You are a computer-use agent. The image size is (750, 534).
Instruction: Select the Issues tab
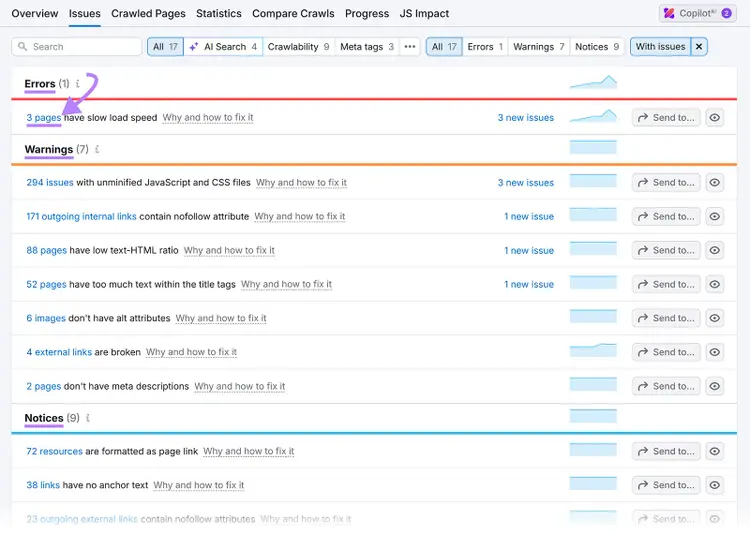point(85,13)
